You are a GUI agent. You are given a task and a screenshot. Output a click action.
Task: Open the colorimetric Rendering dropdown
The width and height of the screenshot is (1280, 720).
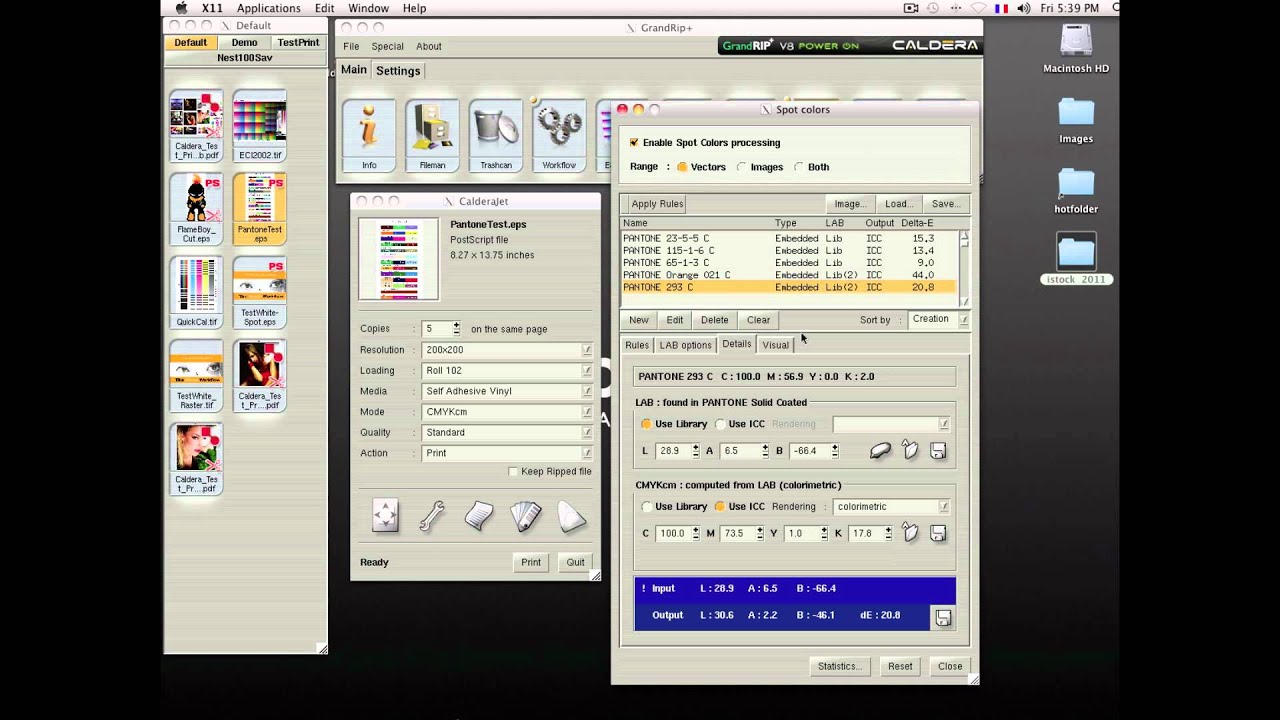click(x=891, y=507)
